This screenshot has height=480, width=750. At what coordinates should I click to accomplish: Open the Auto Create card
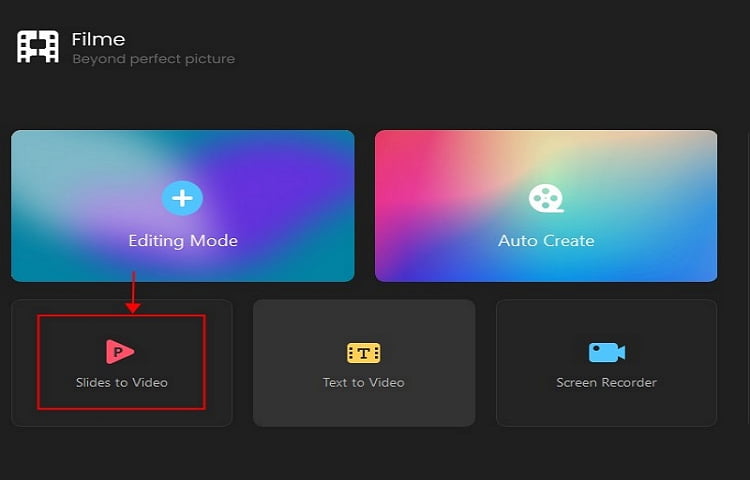(546, 206)
